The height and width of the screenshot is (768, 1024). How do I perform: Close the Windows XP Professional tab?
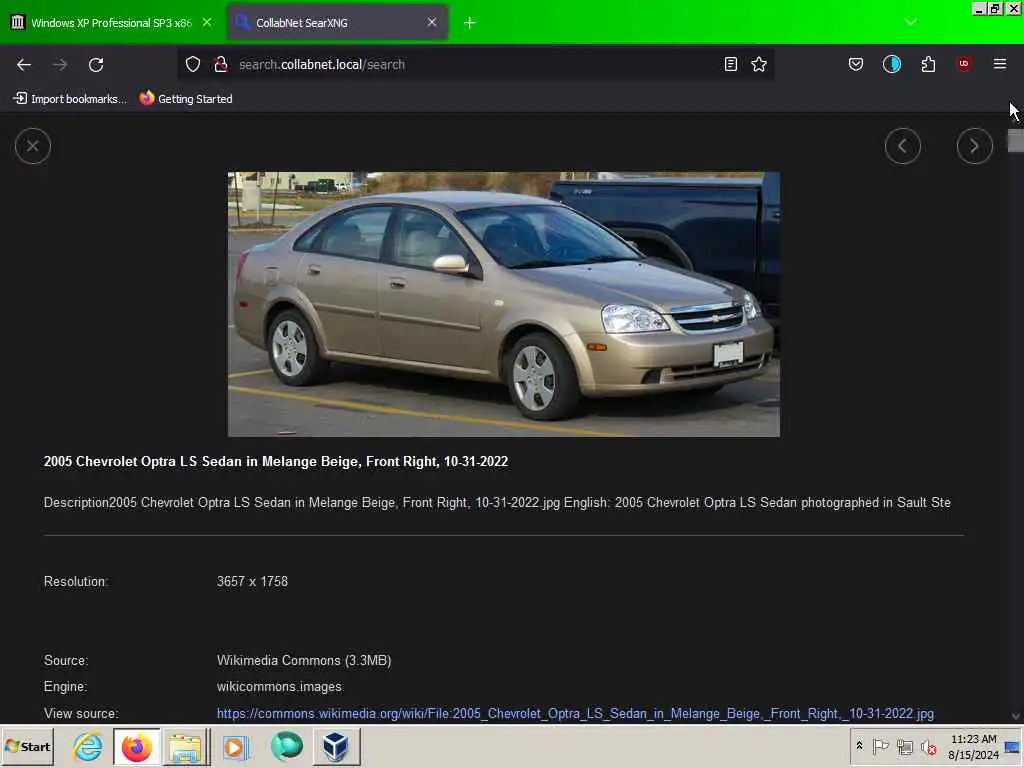pos(207,22)
